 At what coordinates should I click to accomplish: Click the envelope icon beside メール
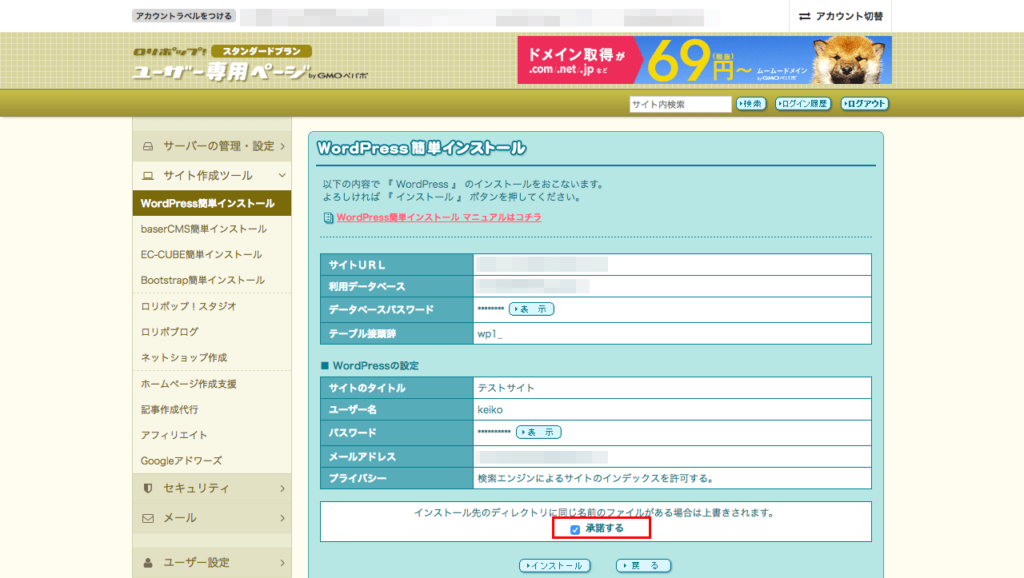[148, 518]
